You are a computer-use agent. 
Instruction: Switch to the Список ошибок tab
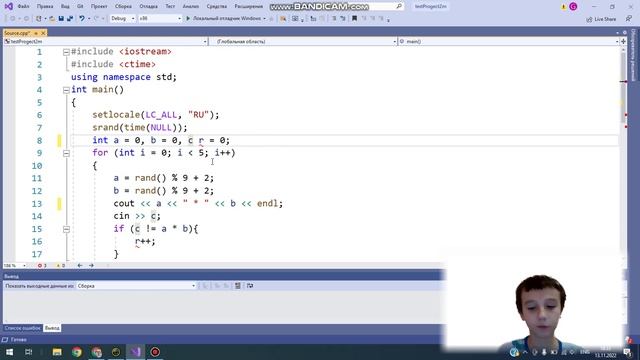tap(22, 328)
